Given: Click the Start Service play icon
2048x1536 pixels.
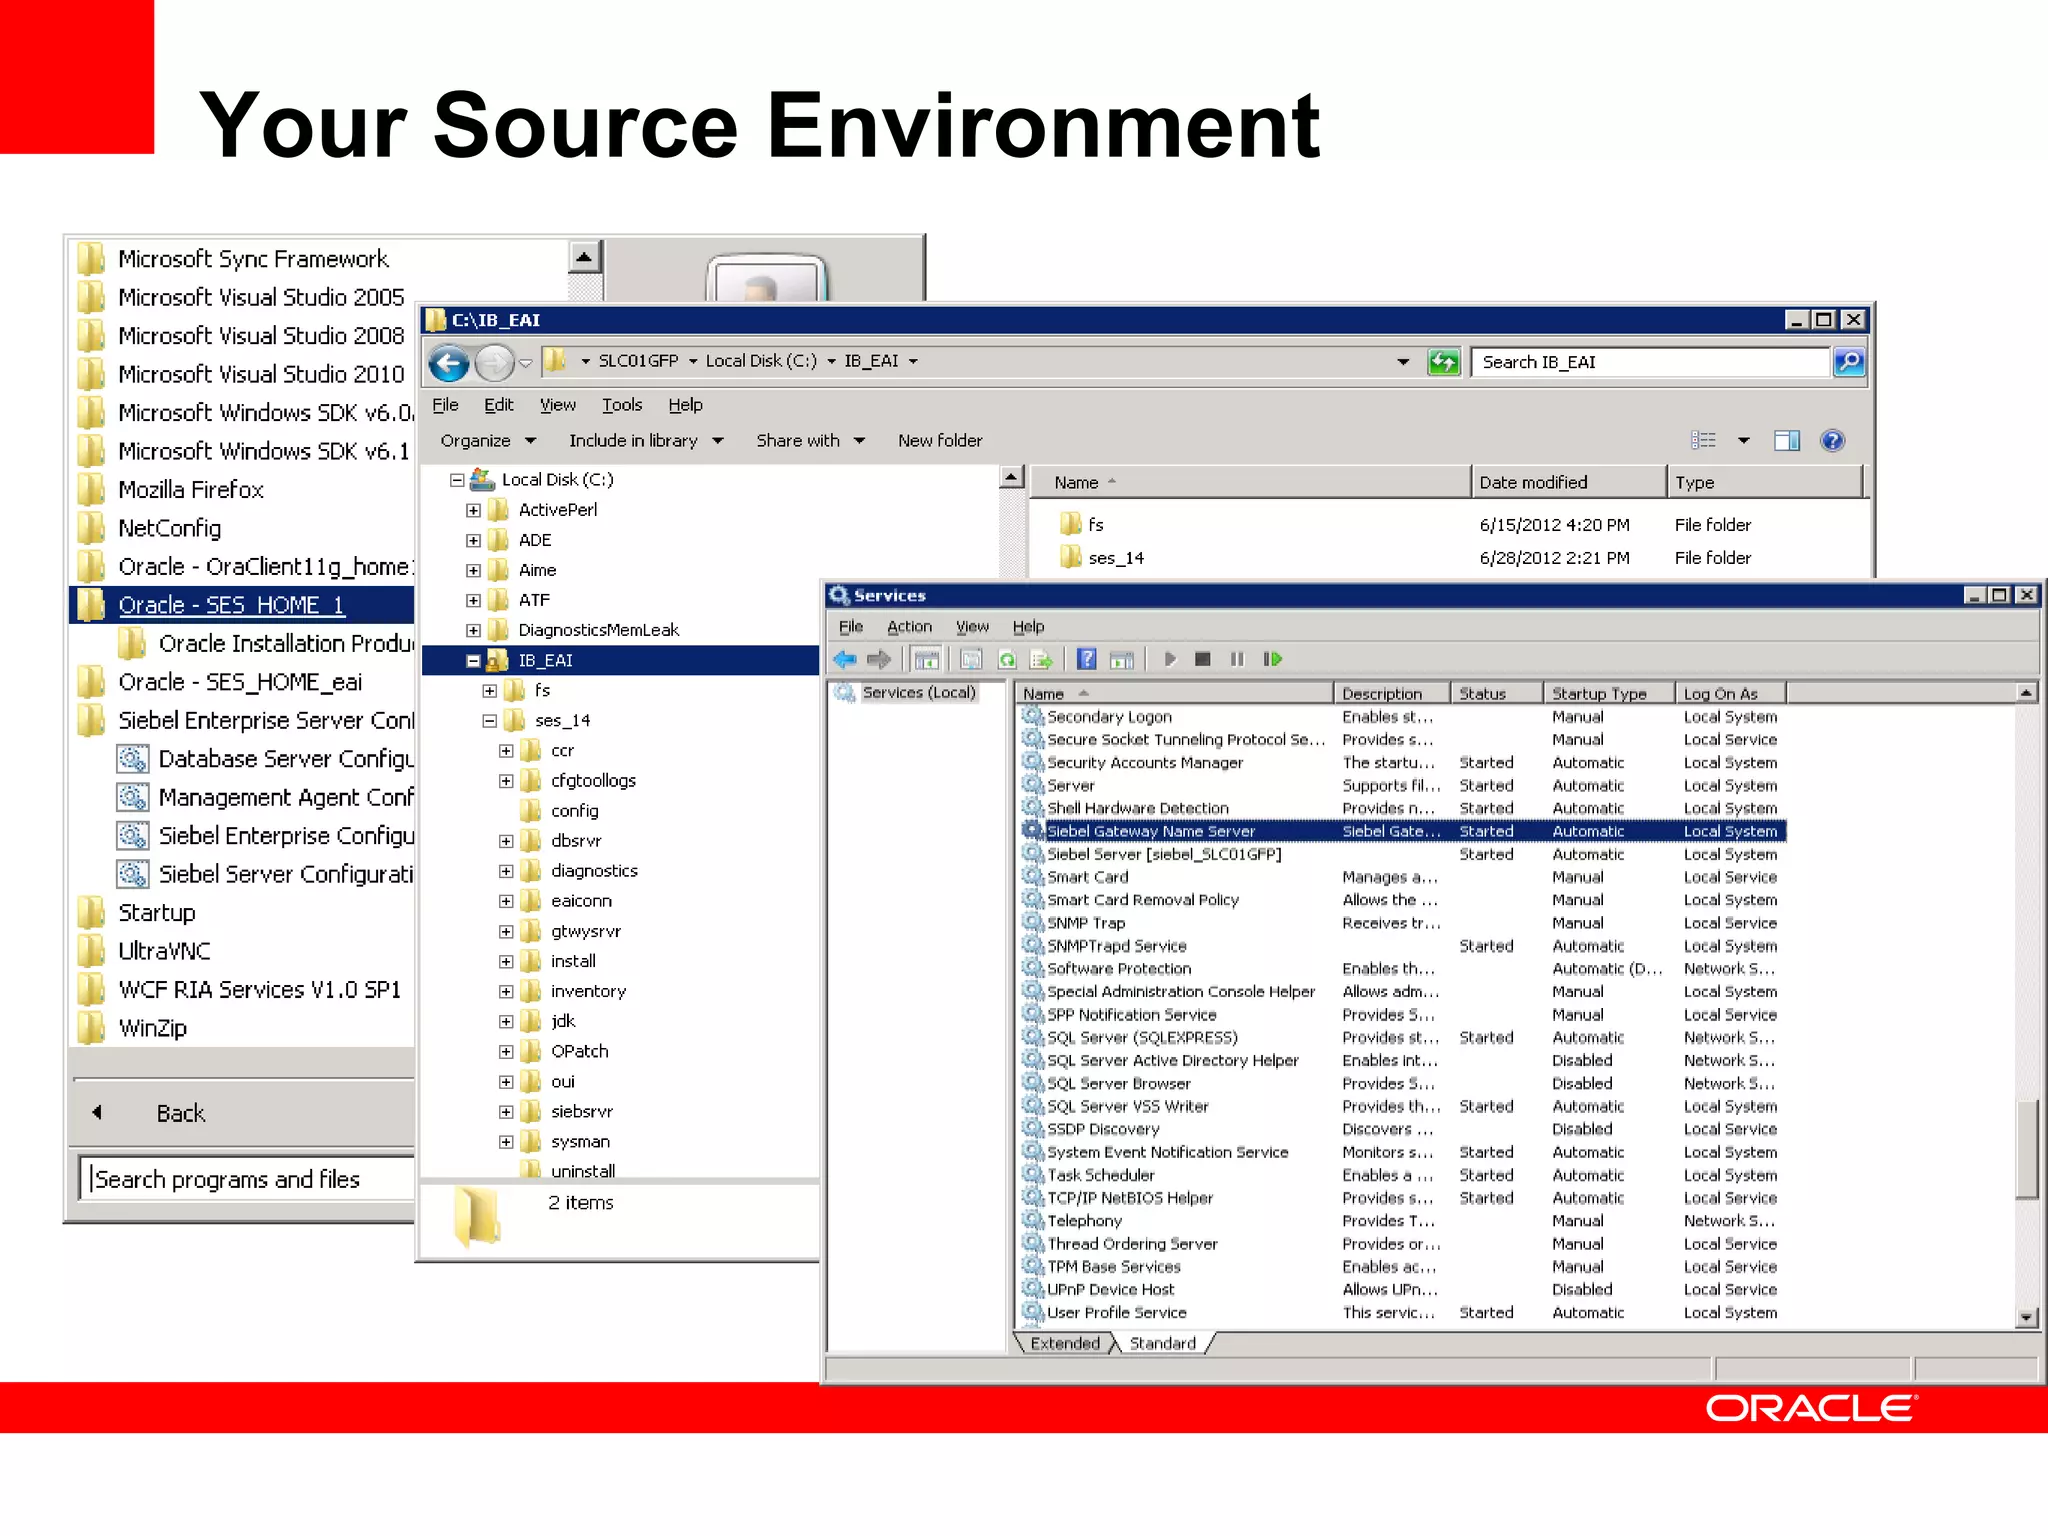Looking at the screenshot, I should [1170, 659].
